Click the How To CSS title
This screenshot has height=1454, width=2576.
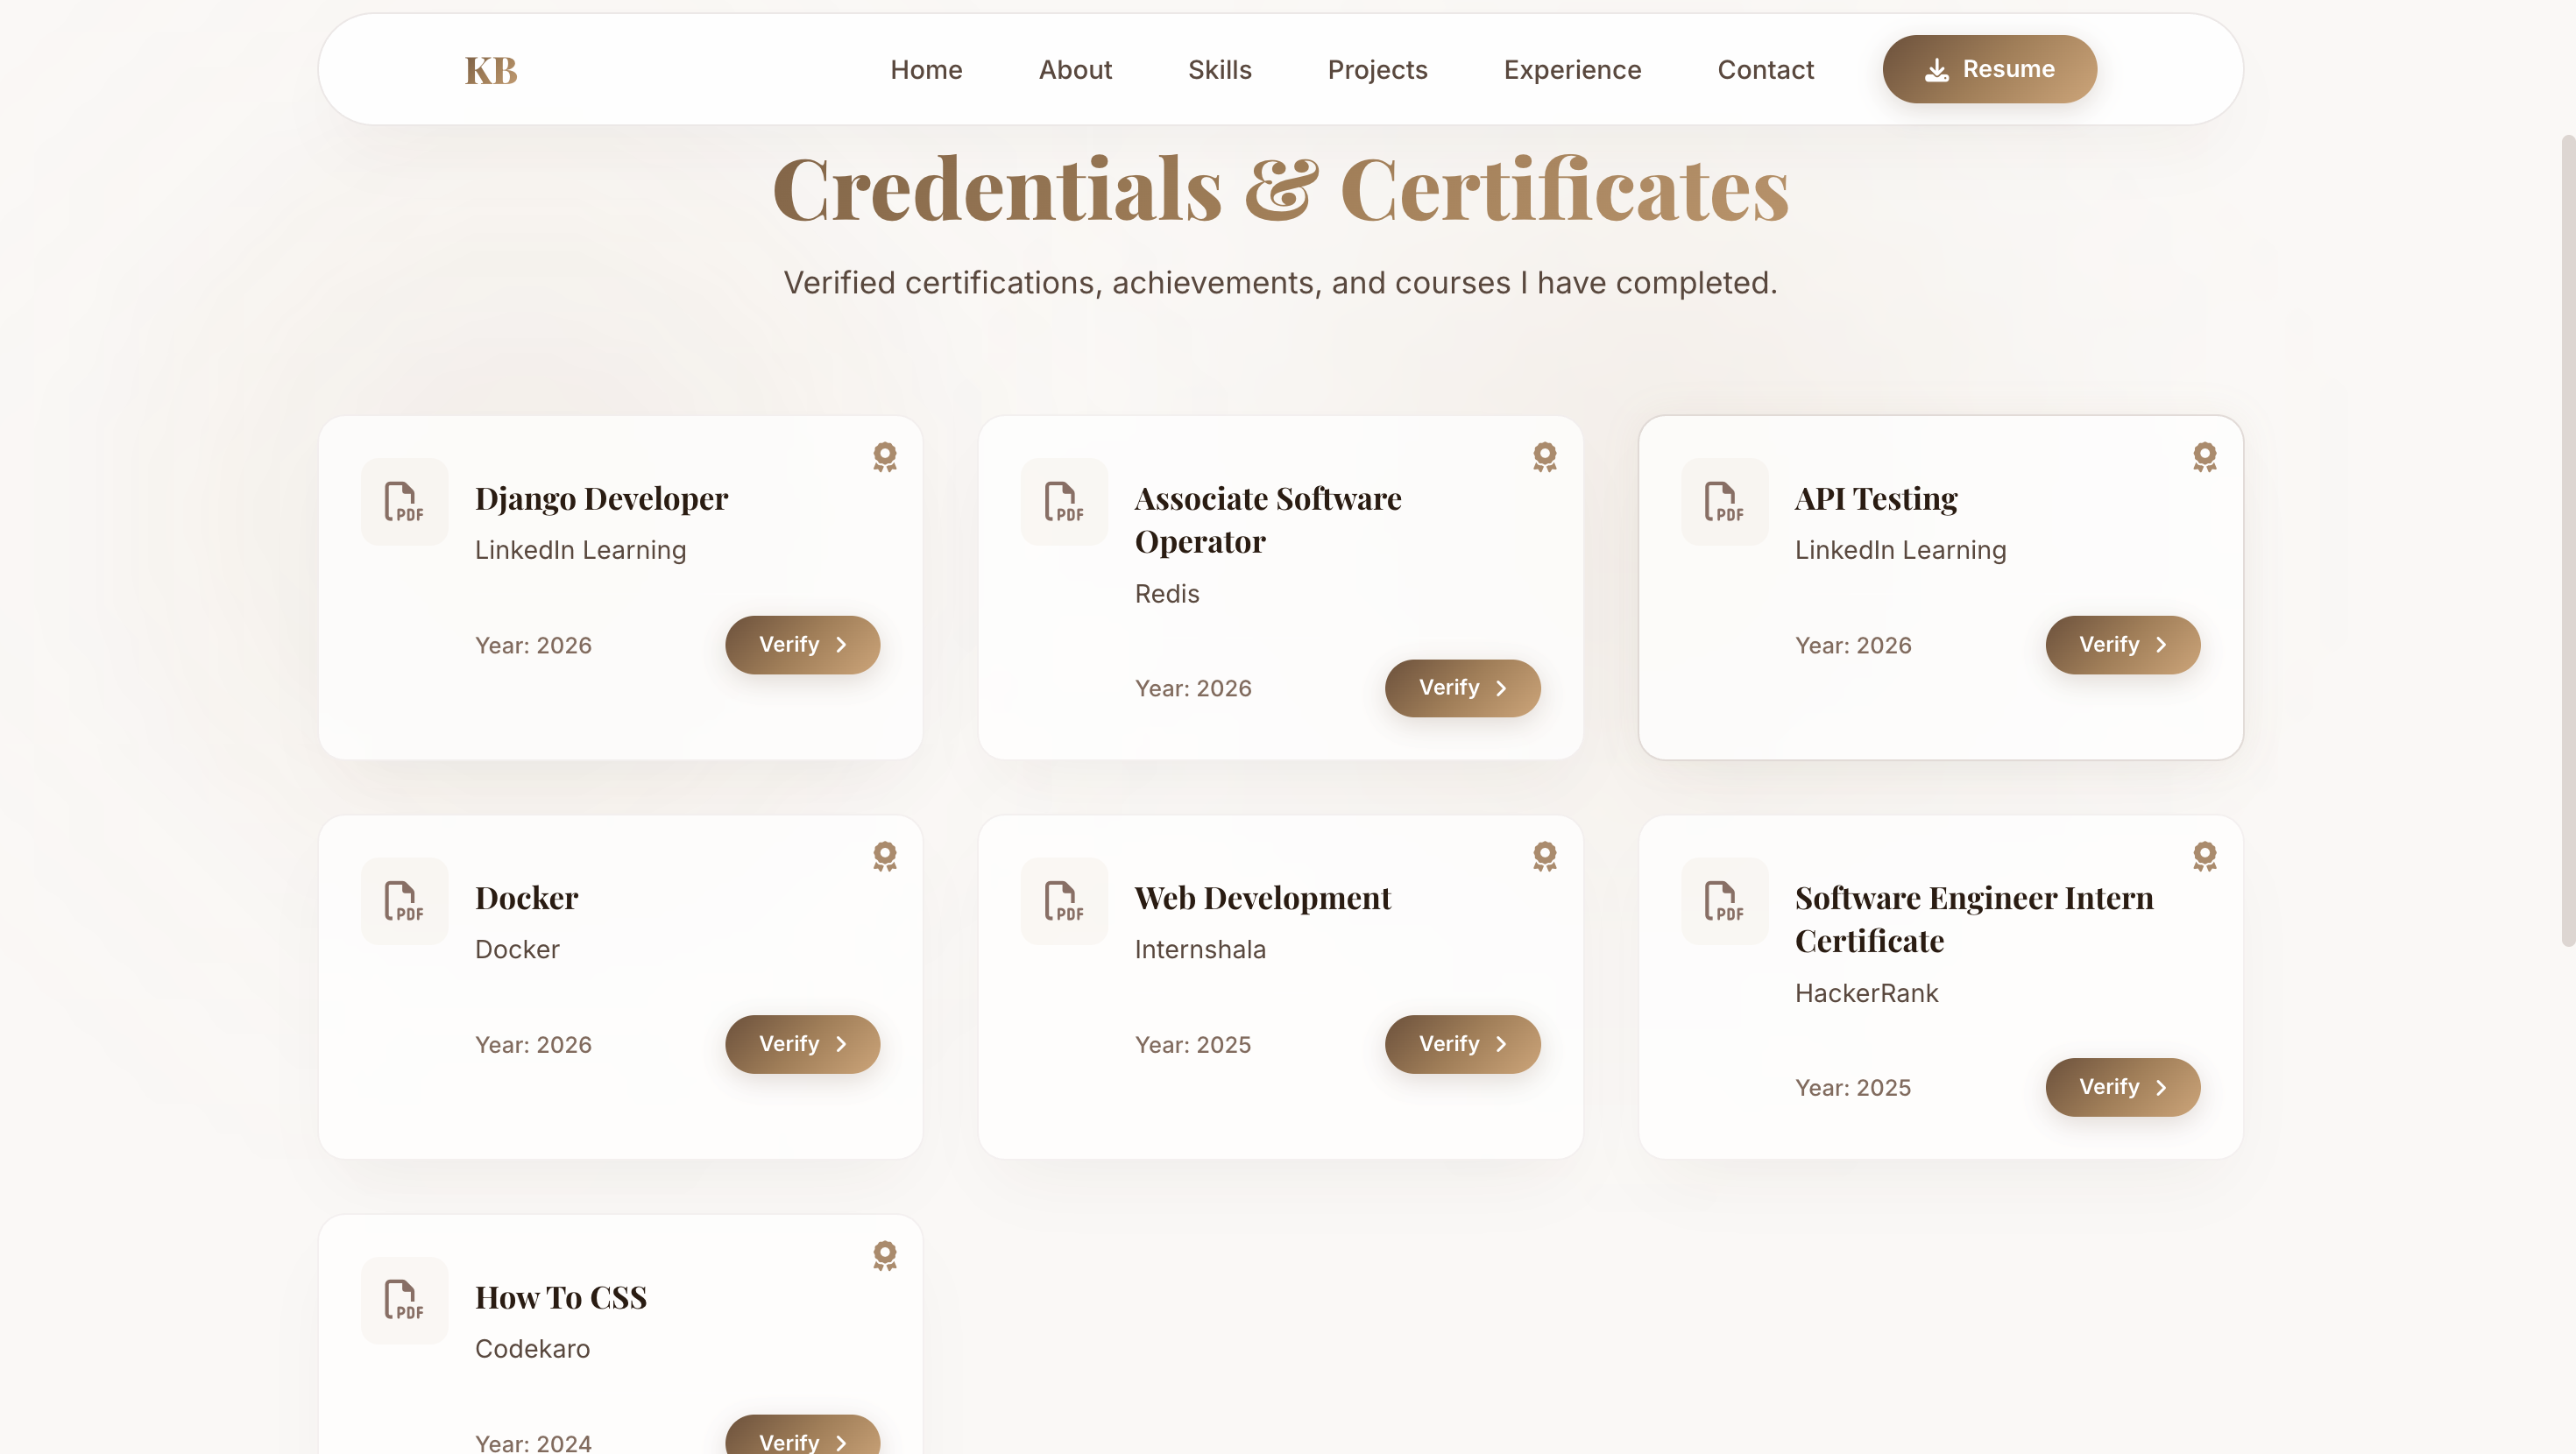(x=560, y=1297)
